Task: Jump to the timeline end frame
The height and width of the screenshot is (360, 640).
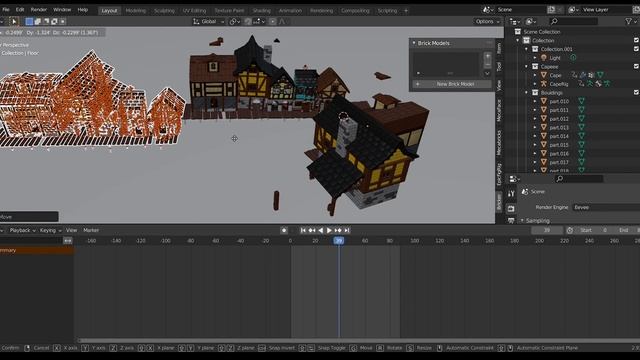Action: pos(347,230)
